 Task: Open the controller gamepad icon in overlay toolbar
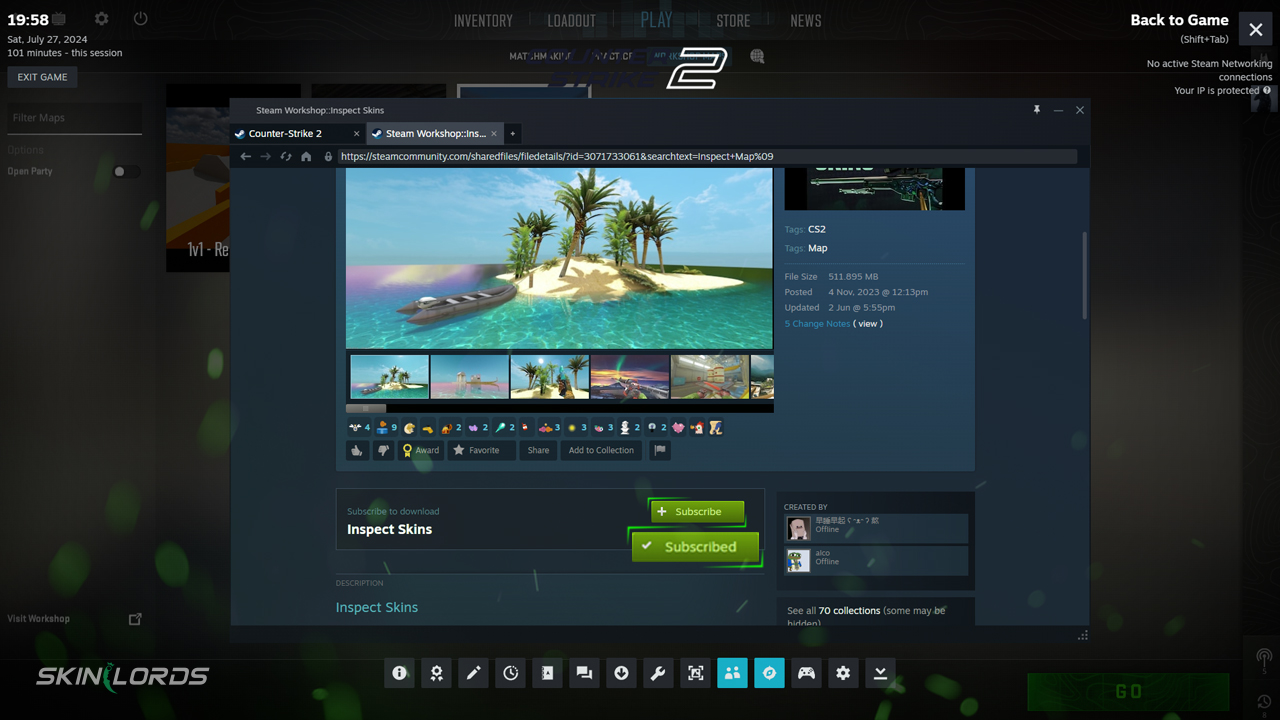(806, 673)
